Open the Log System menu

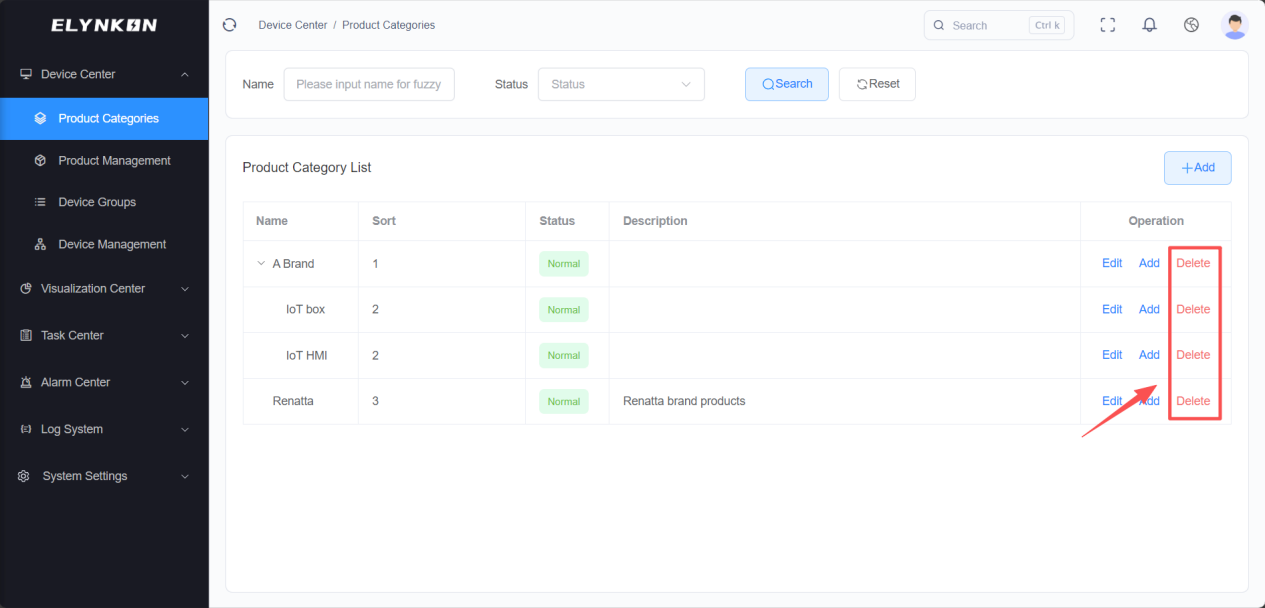(x=104, y=429)
